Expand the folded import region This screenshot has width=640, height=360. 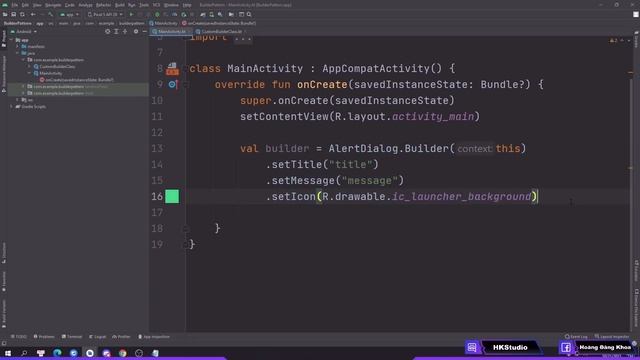[x=243, y=38]
